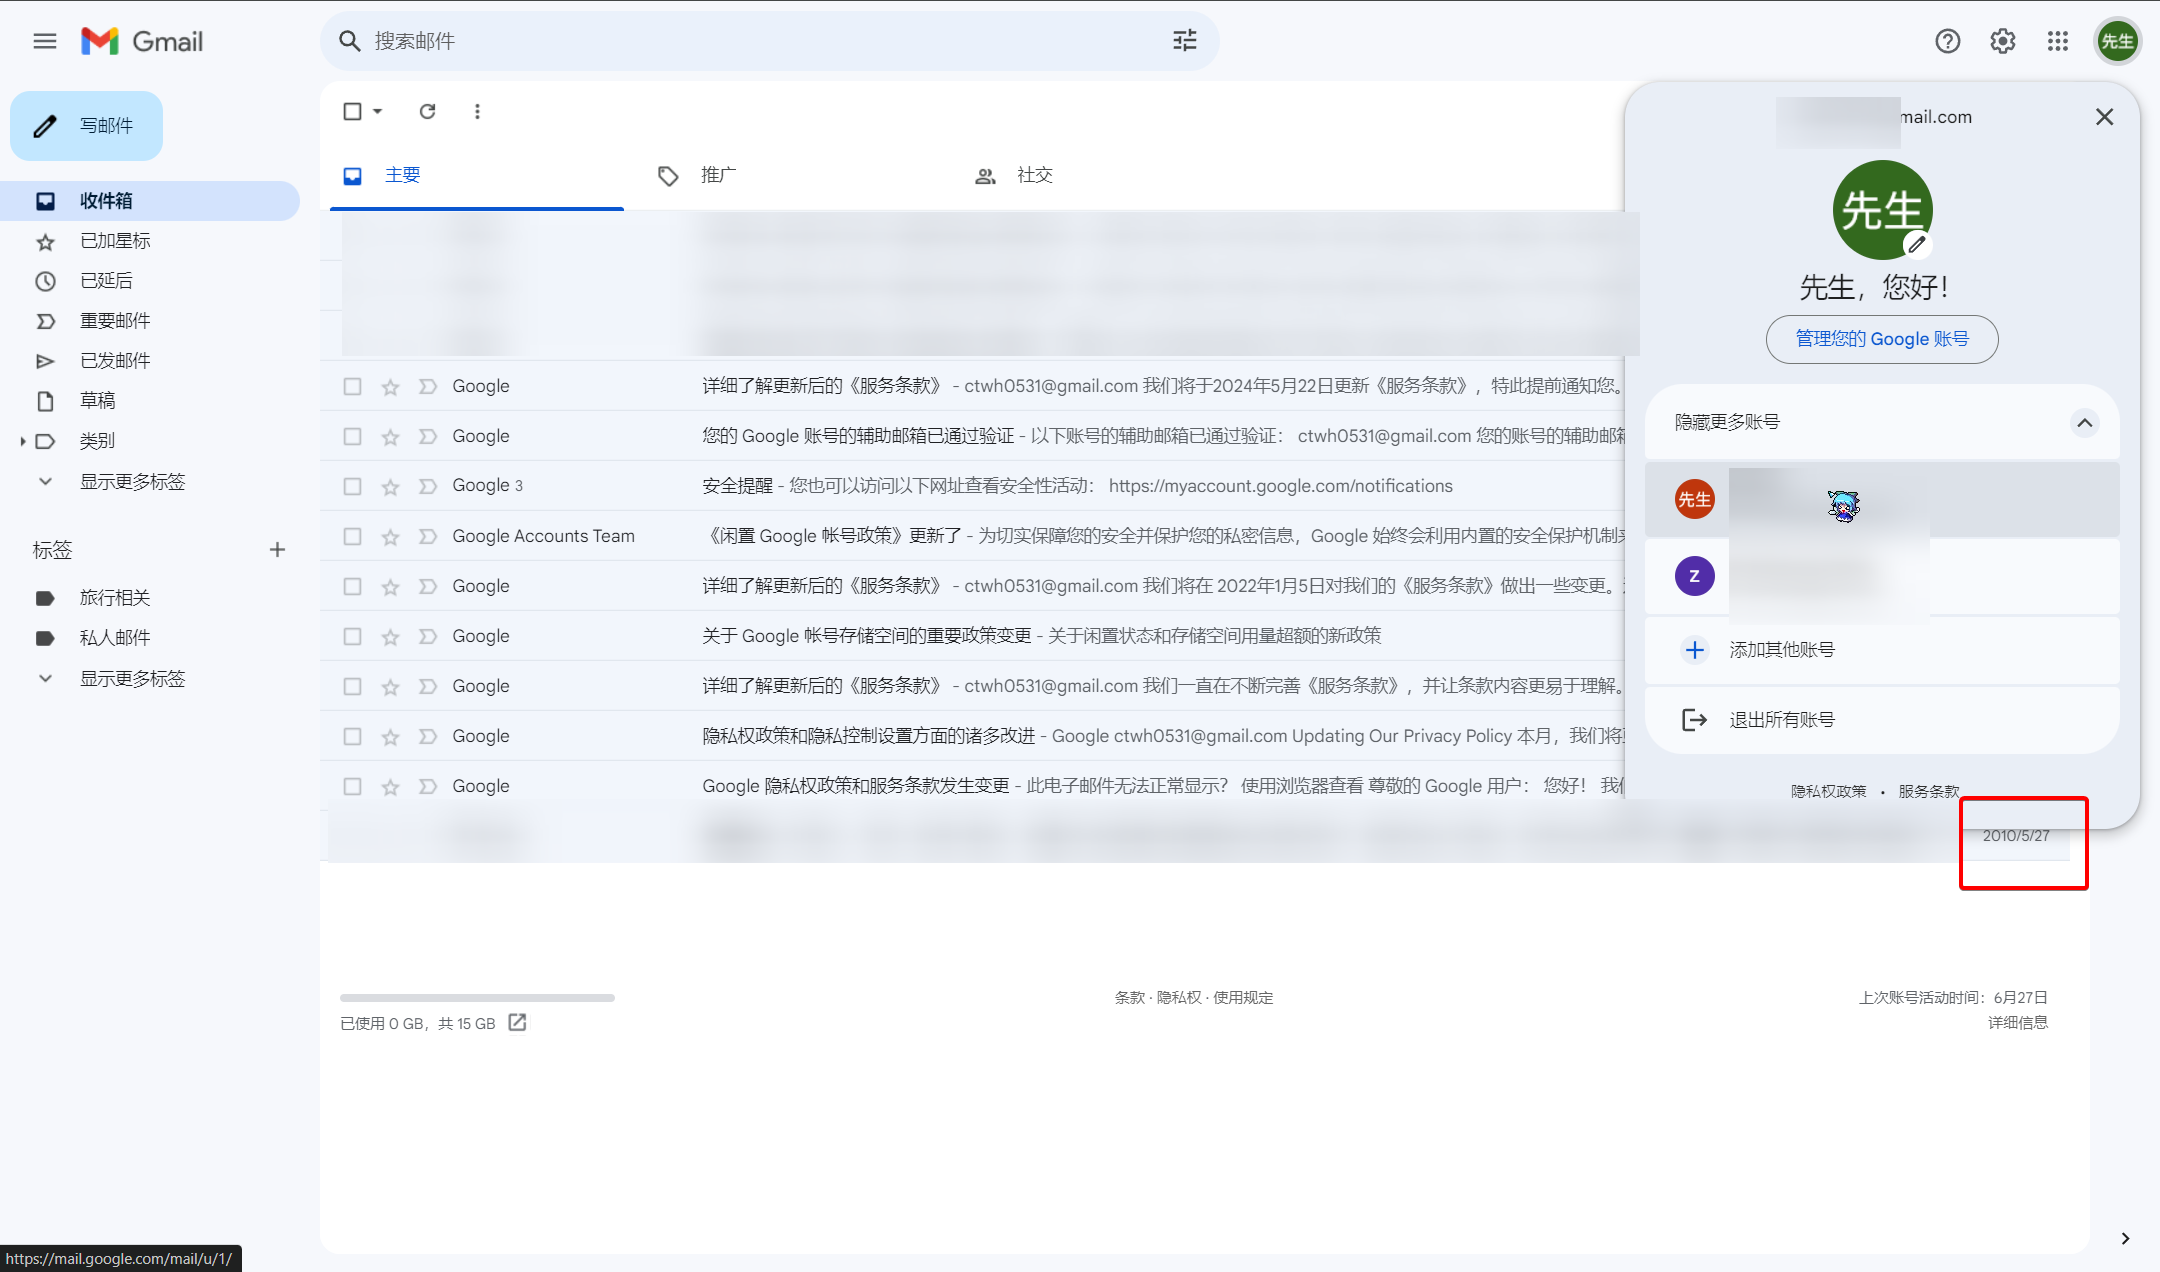Screen dimensions: 2160x1272
Task: Expand the 类别 categories section
Action: pos(23,441)
